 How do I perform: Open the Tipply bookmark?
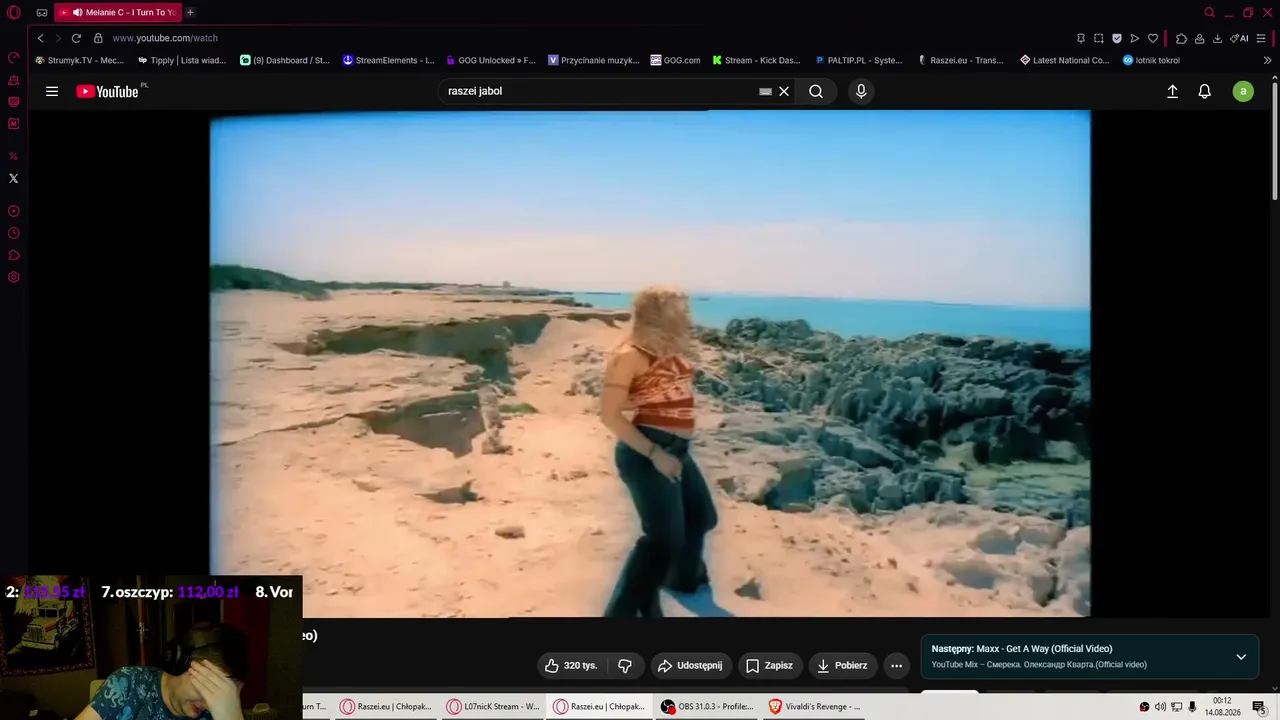[182, 60]
